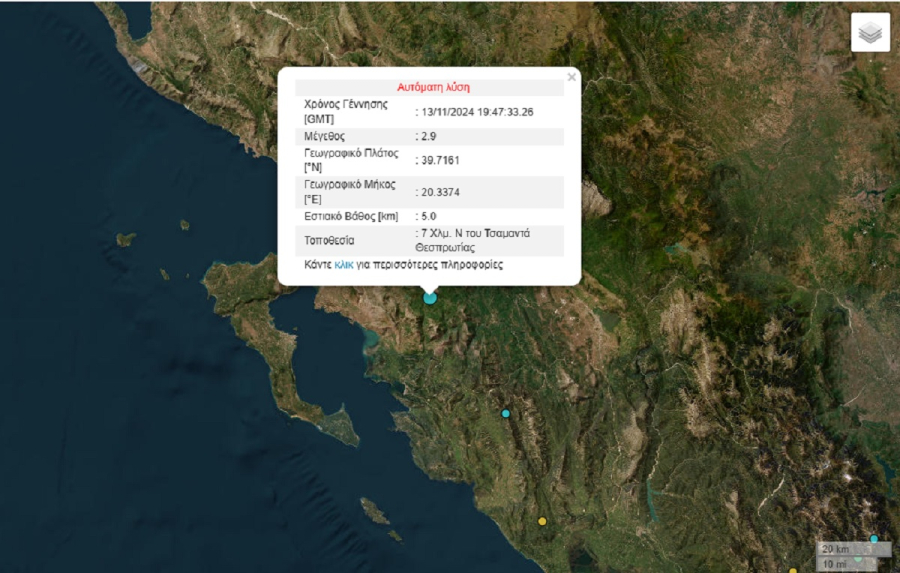Click the red Αυτόματη λύση header
This screenshot has height=573, width=900.
pyautogui.click(x=433, y=88)
